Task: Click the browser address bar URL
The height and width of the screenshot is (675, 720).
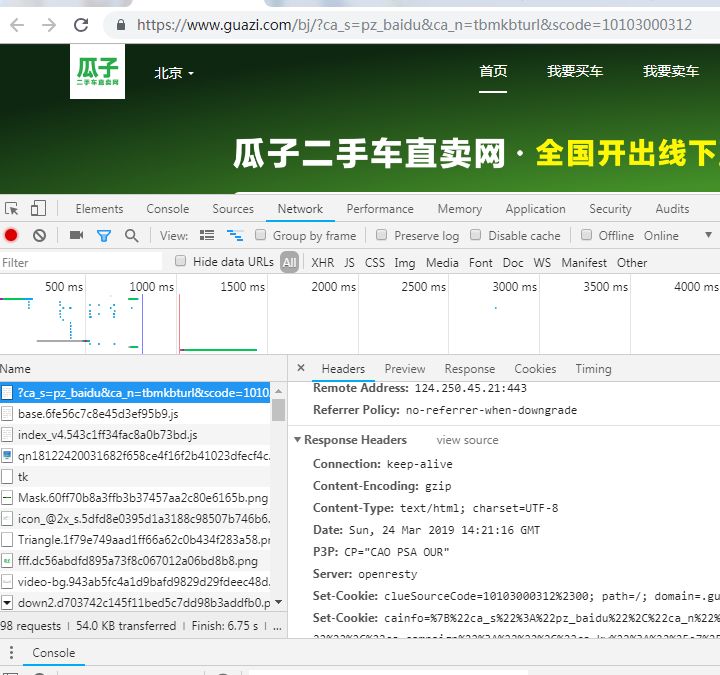Action: click(414, 24)
